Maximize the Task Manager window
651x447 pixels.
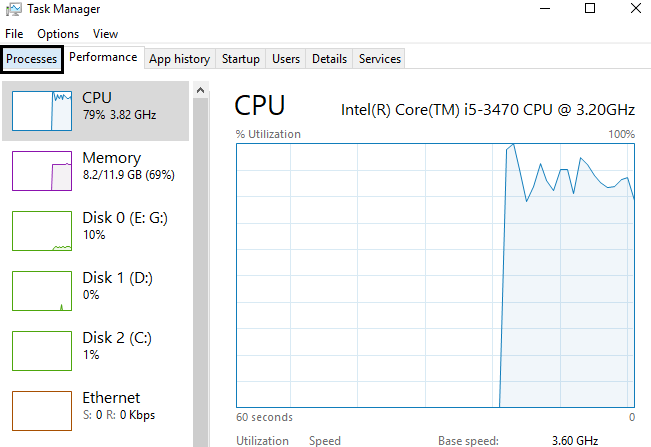(x=590, y=8)
